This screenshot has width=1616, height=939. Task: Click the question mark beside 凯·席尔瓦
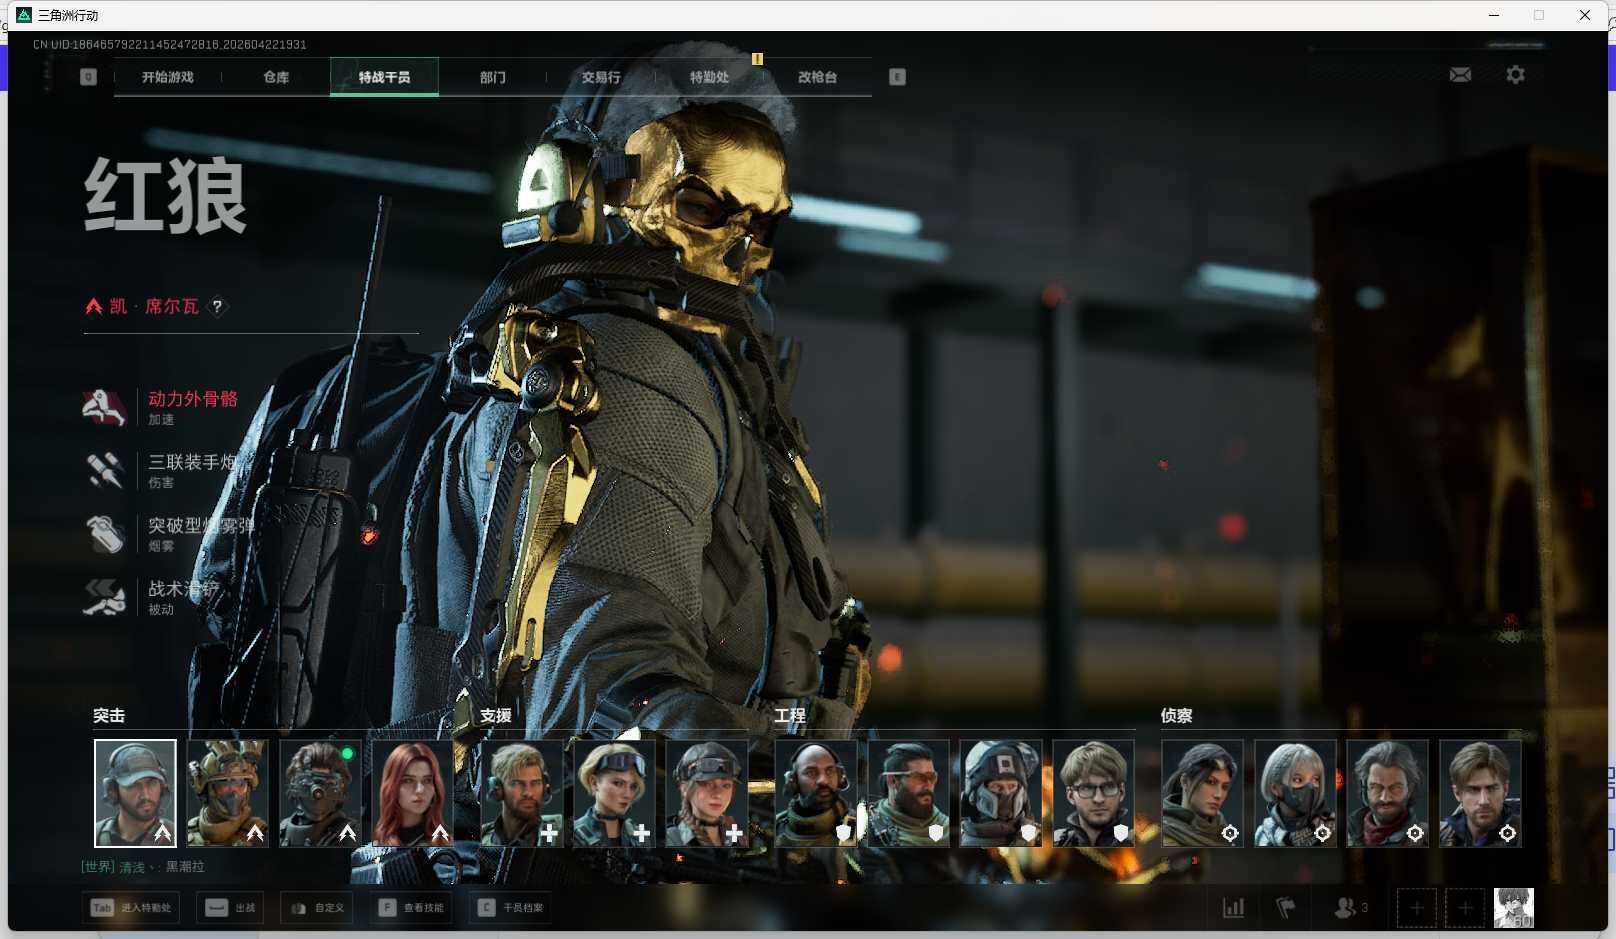point(217,307)
